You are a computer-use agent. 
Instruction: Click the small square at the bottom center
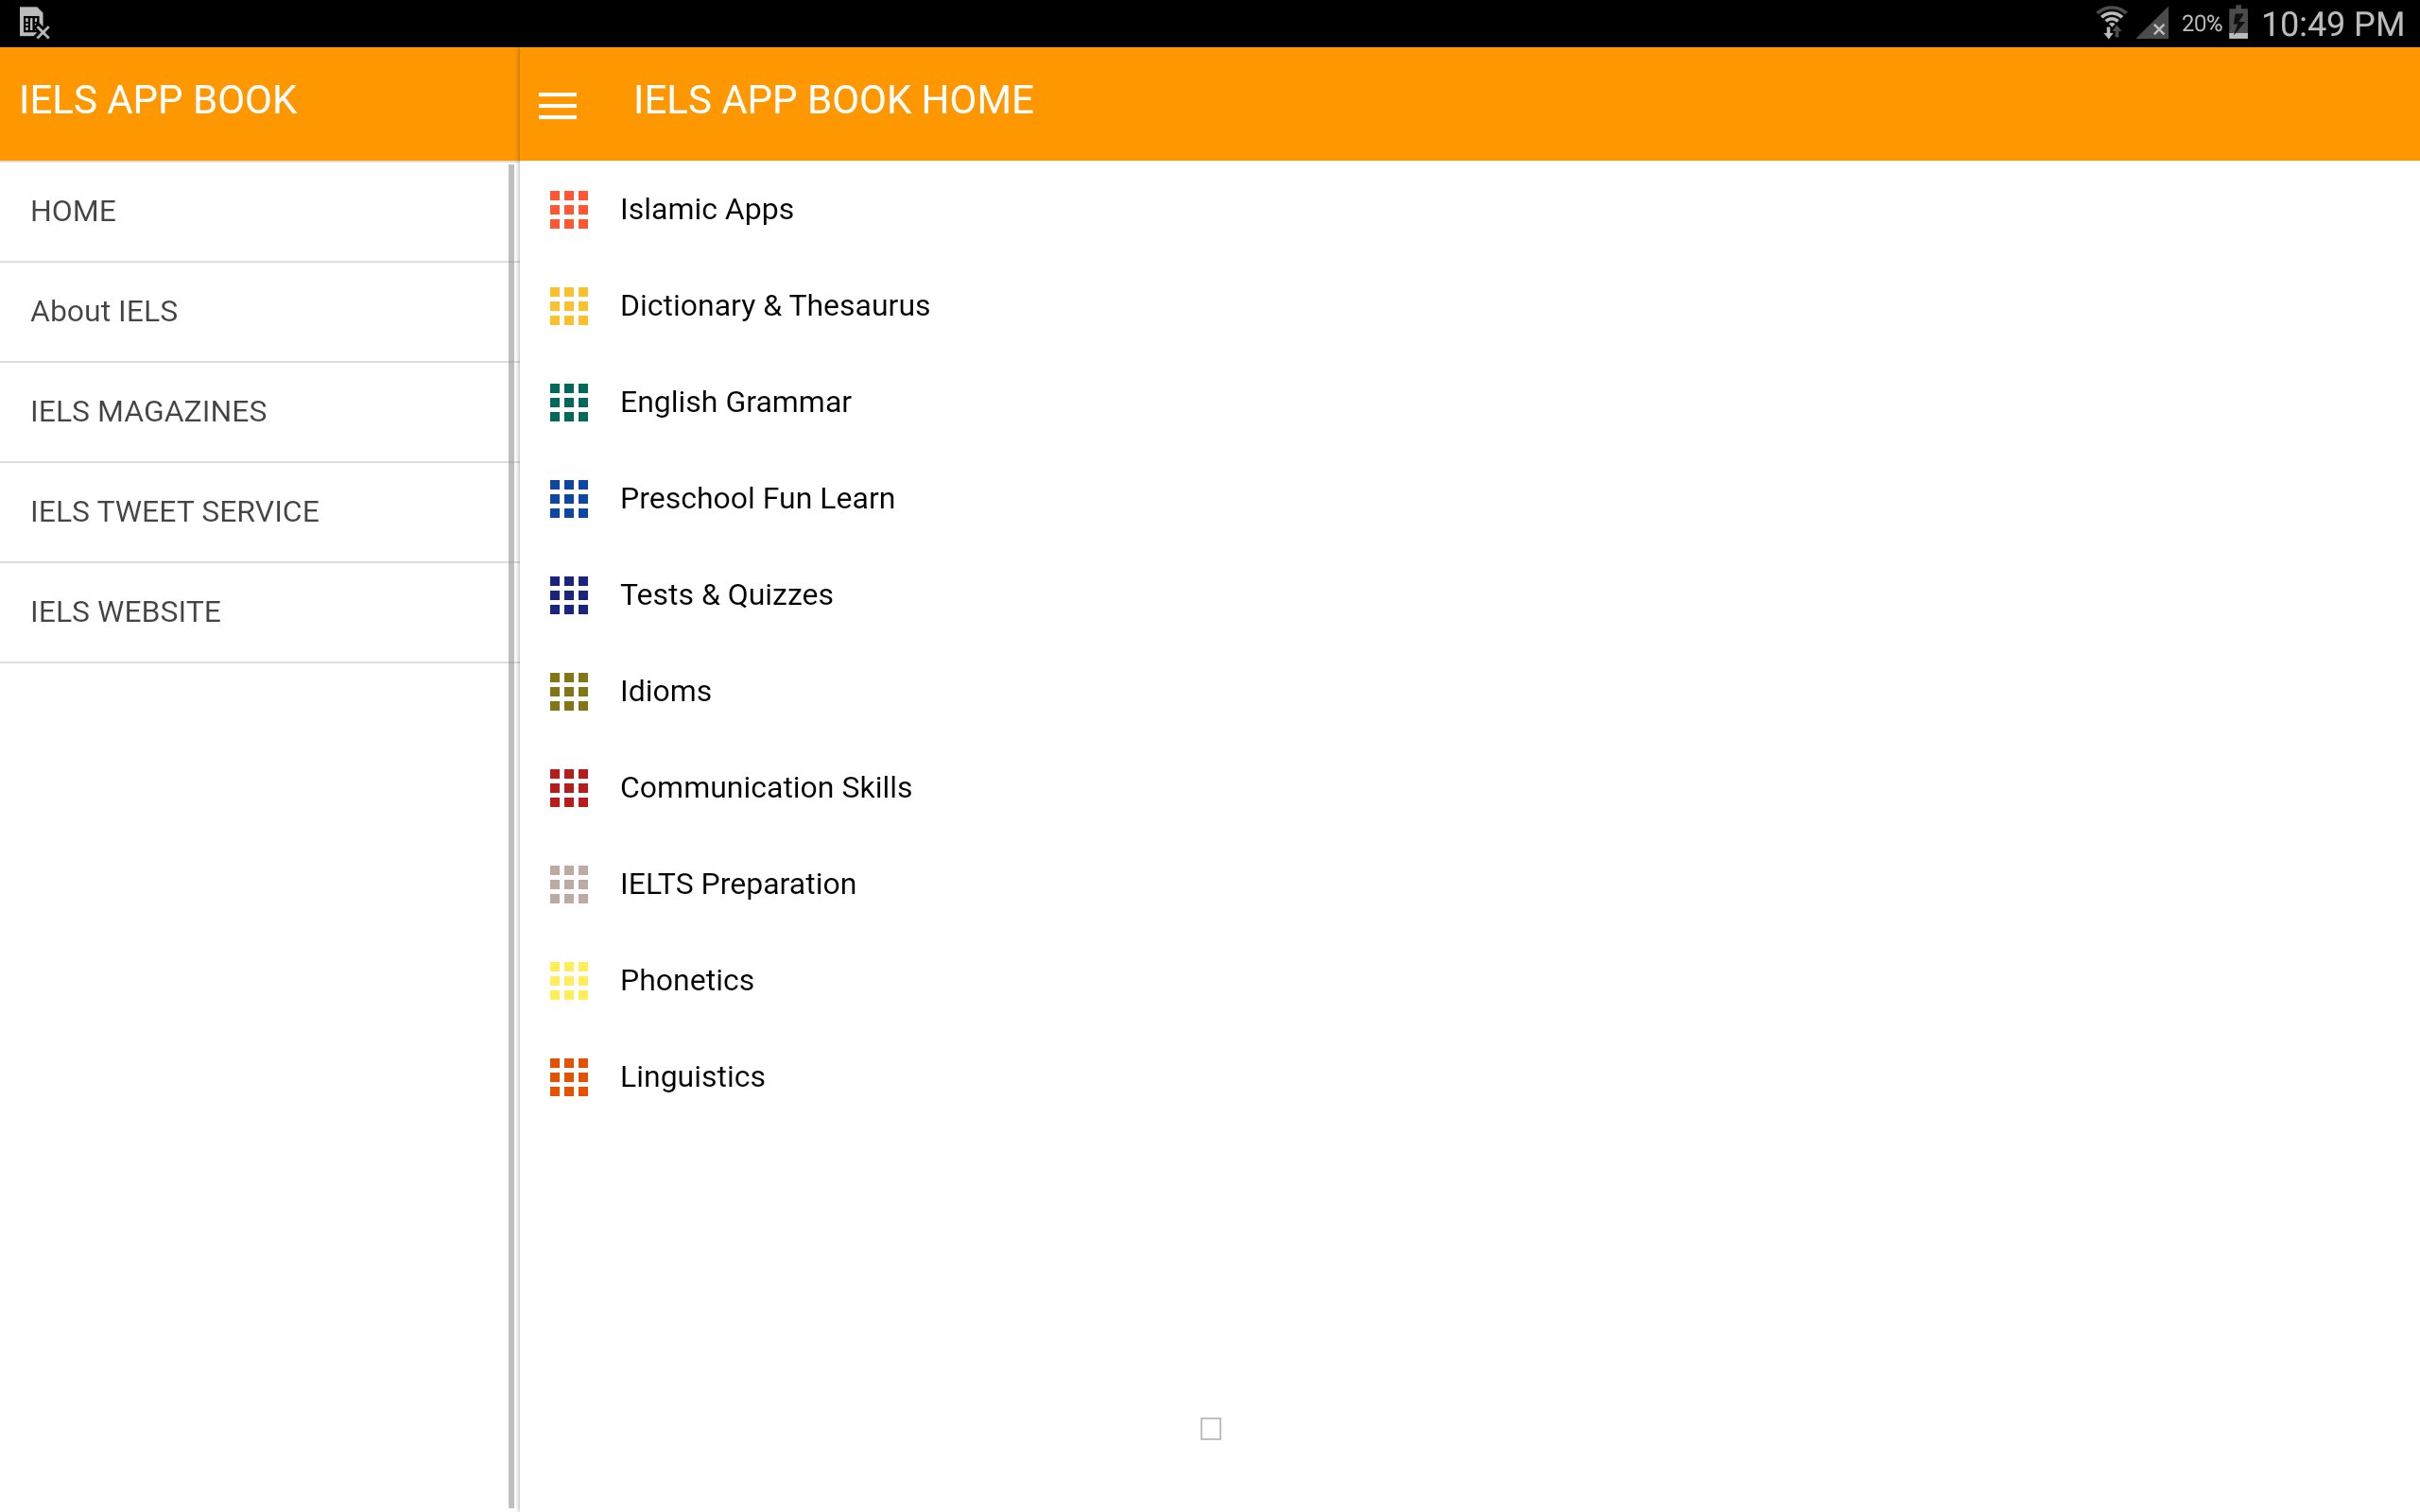(1210, 1428)
